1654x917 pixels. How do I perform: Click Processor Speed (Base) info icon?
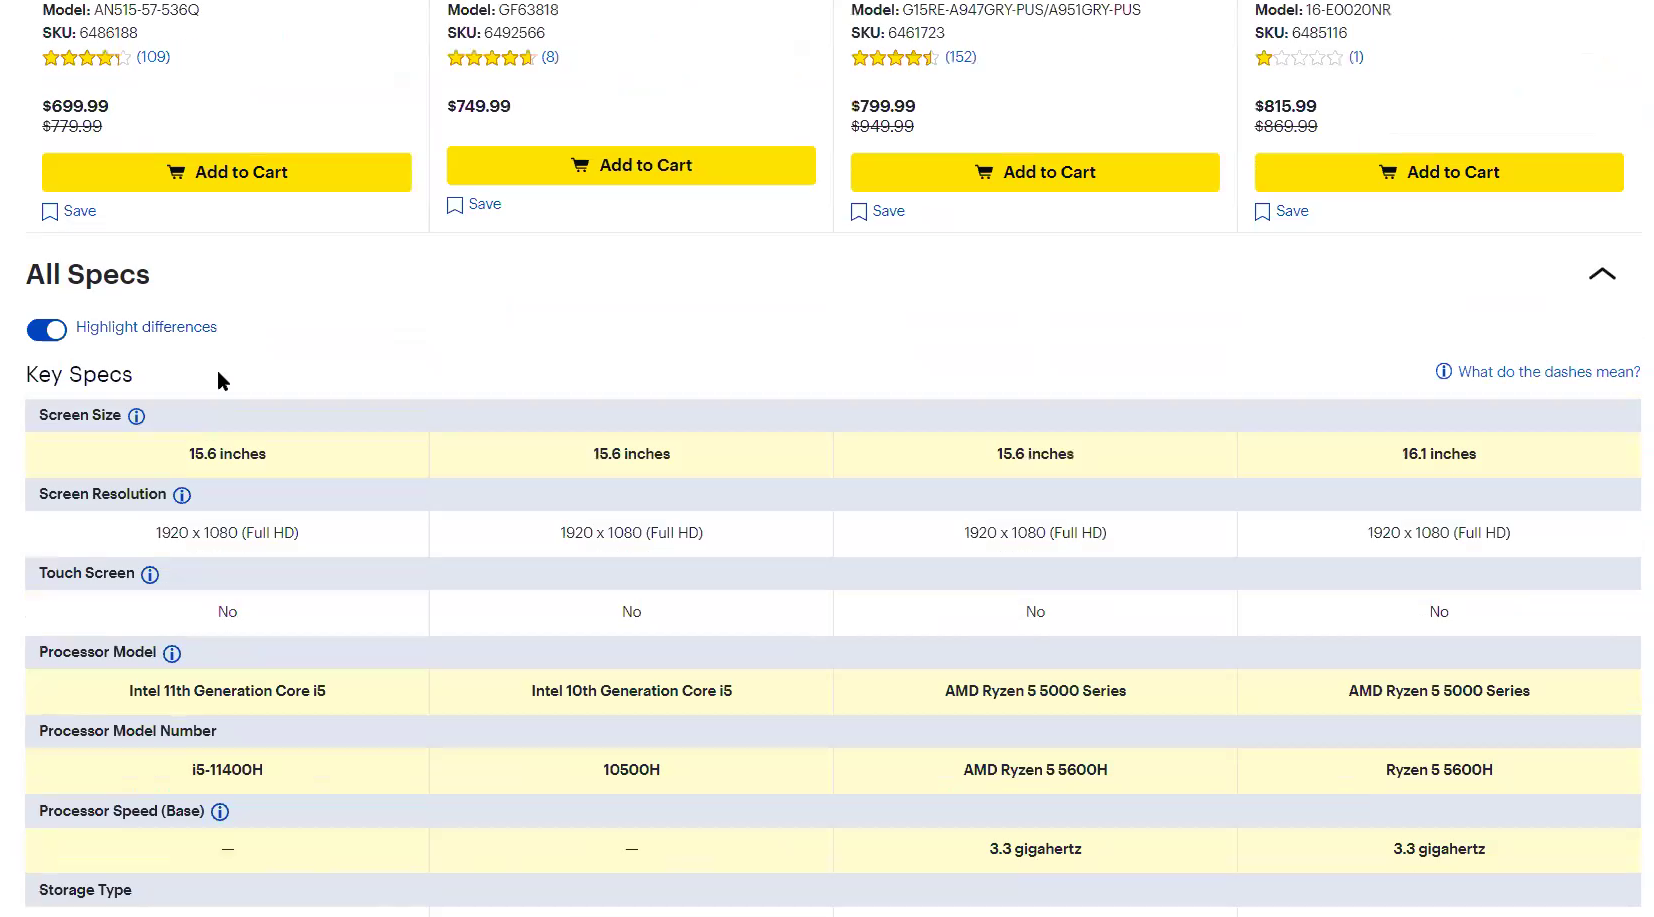[220, 812]
